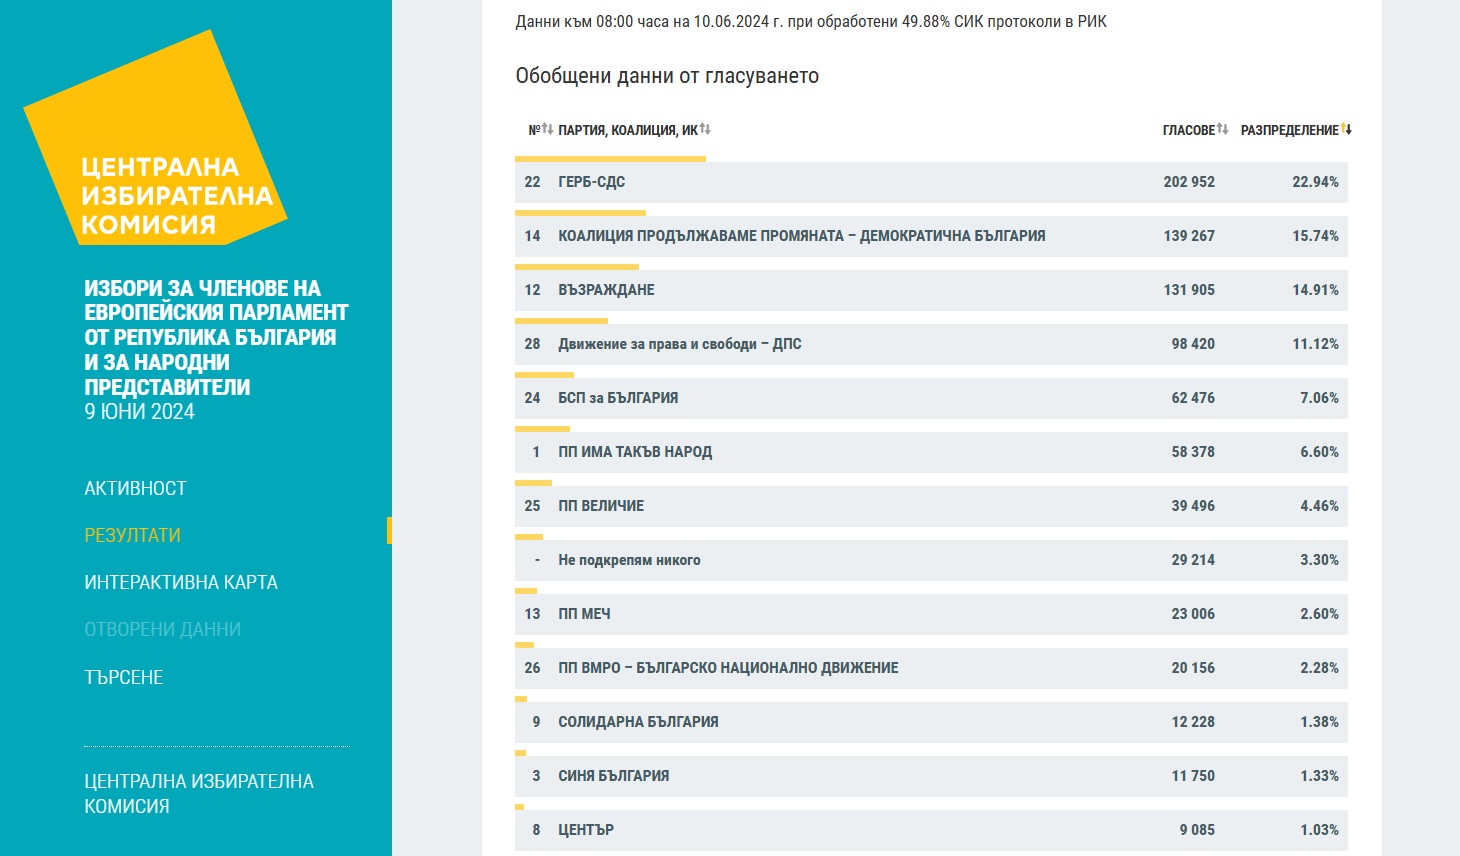Click the Не подкрепям никого row
This screenshot has width=1460, height=856.
[930, 560]
